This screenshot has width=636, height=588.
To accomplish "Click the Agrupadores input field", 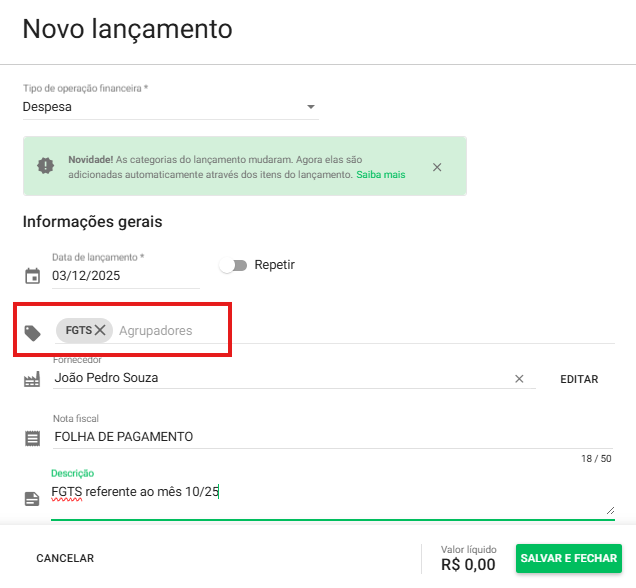I will (300, 330).
